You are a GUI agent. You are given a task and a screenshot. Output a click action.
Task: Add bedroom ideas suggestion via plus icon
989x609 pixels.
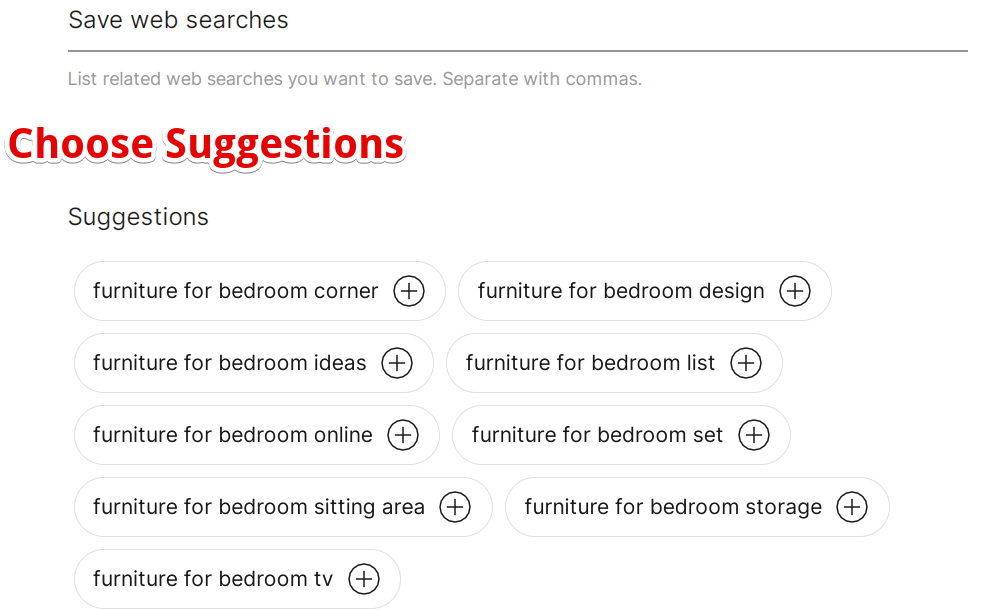tap(397, 362)
